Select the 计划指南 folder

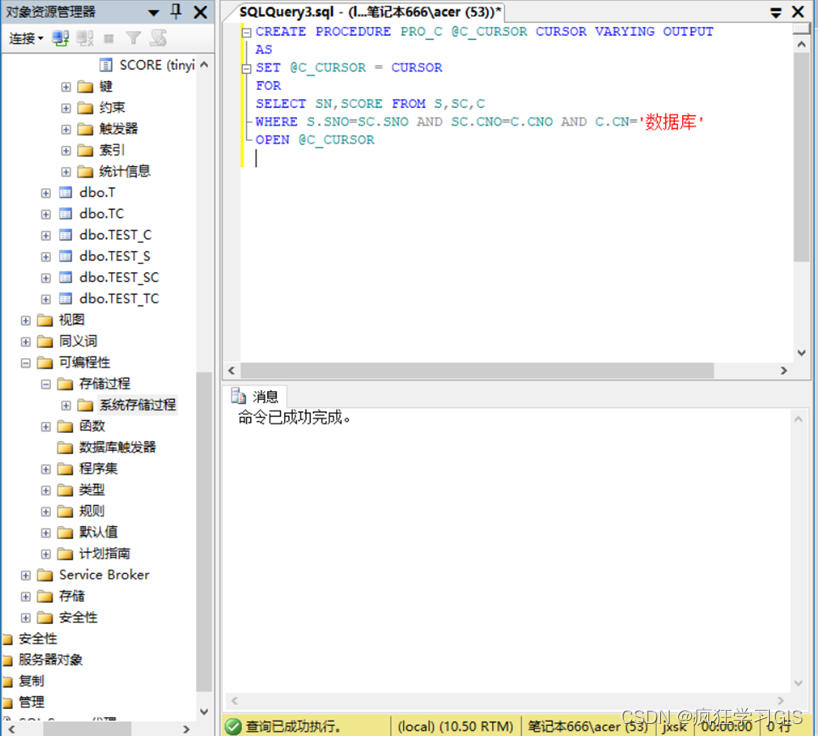pos(104,553)
